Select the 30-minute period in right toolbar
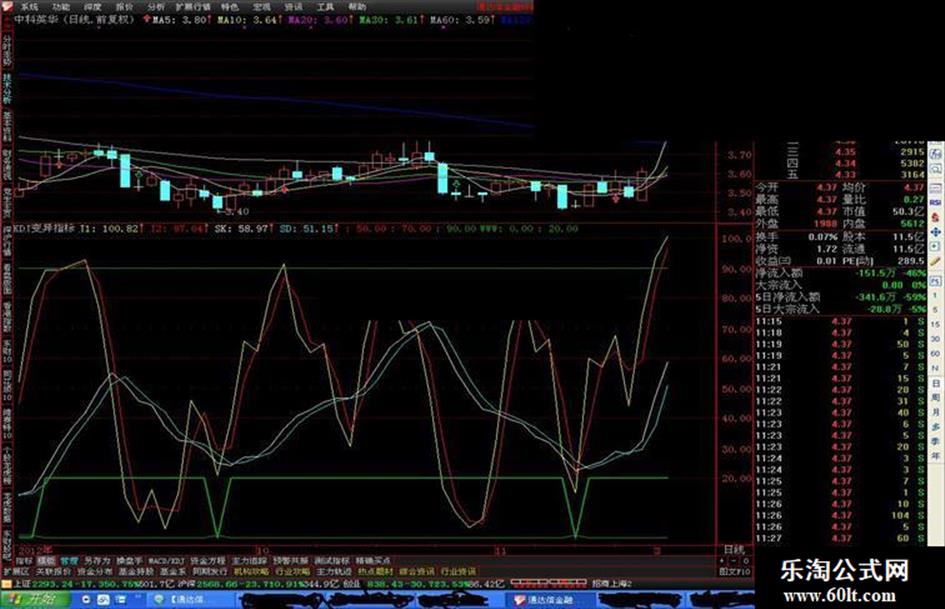The image size is (945, 609). (935, 339)
